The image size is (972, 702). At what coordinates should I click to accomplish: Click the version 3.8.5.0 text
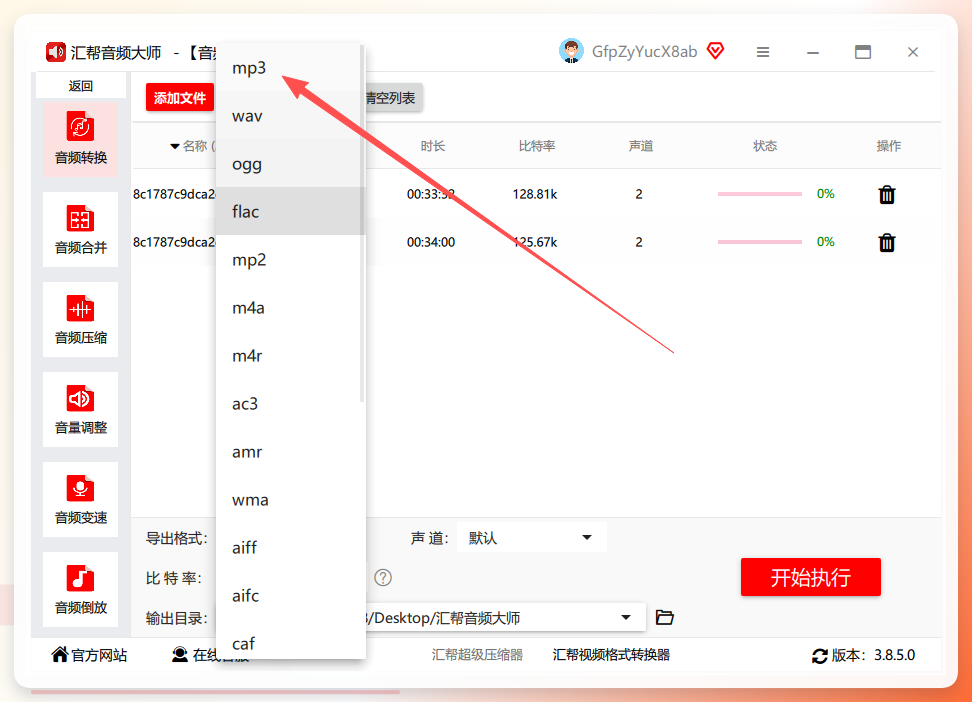pos(895,655)
